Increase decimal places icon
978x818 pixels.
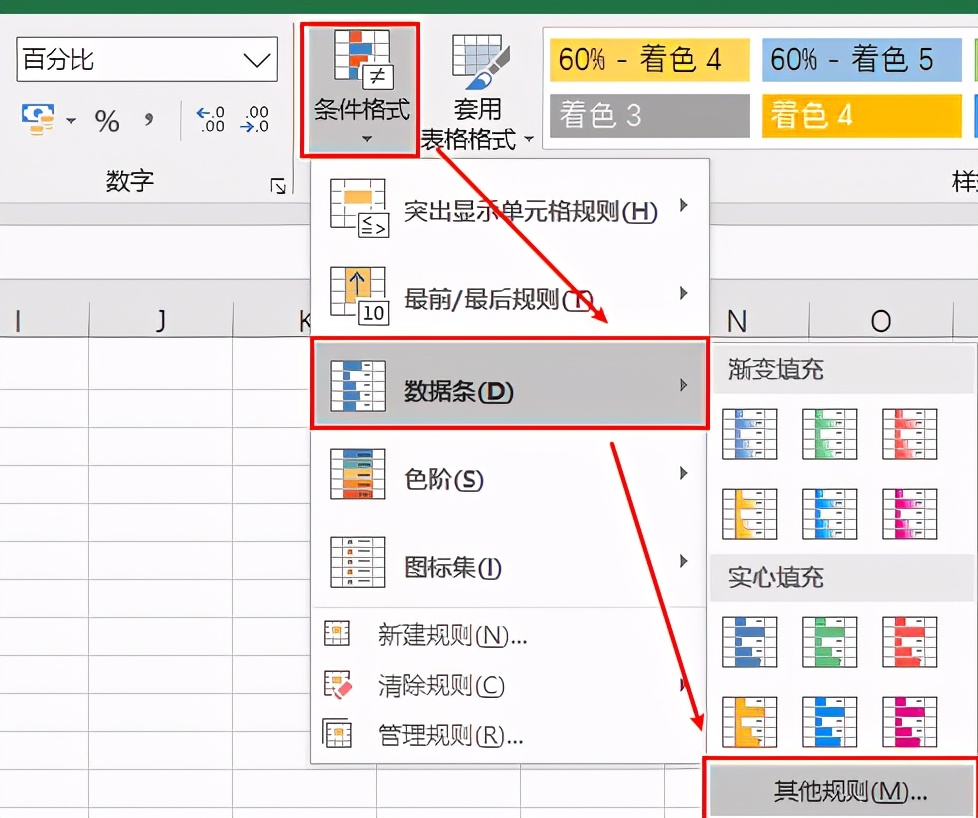210,119
